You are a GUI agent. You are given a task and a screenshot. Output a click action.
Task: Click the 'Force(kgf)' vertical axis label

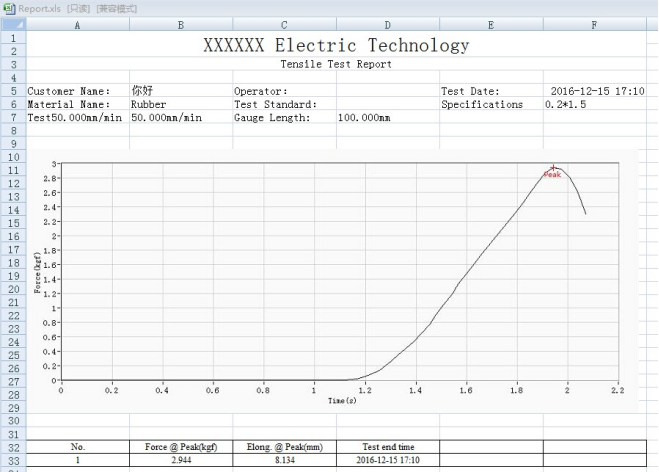coord(38,272)
